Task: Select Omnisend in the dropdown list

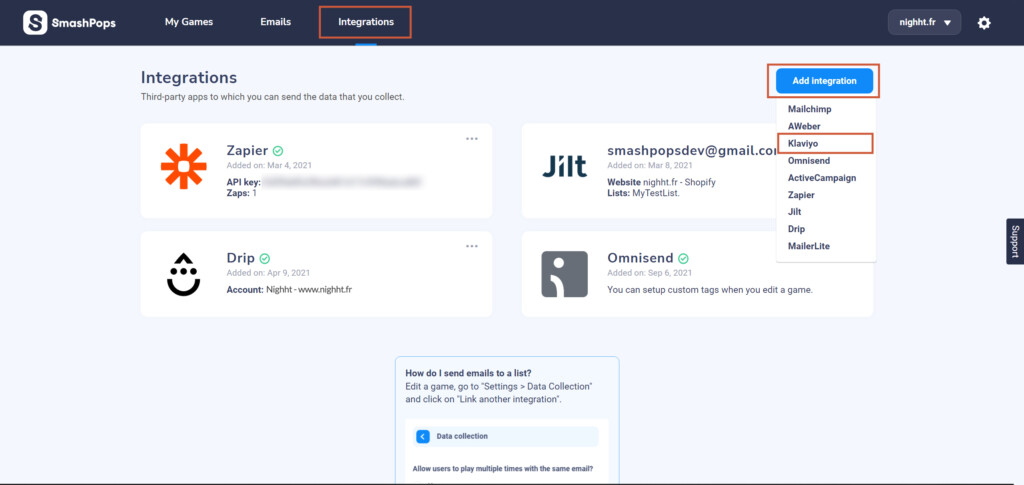Action: point(808,161)
